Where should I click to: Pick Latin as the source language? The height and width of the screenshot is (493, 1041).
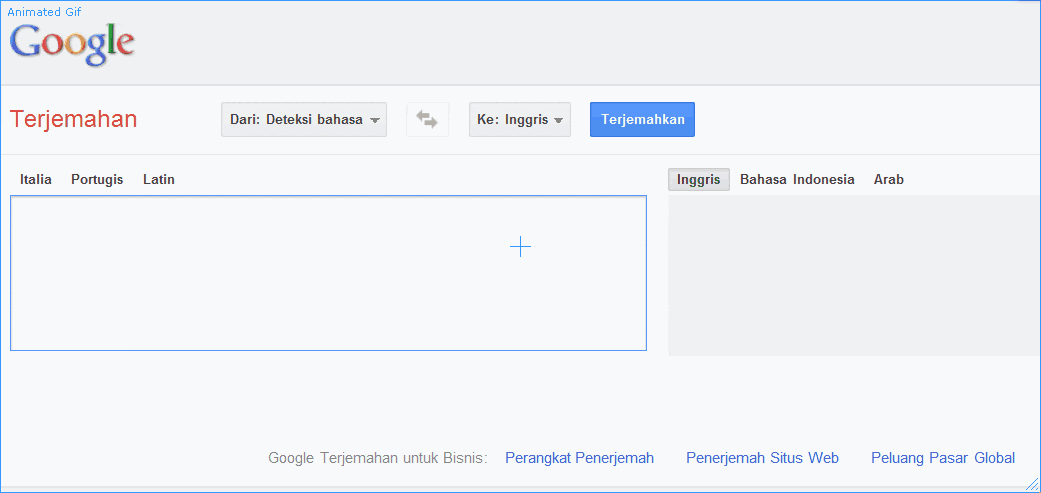click(x=159, y=179)
